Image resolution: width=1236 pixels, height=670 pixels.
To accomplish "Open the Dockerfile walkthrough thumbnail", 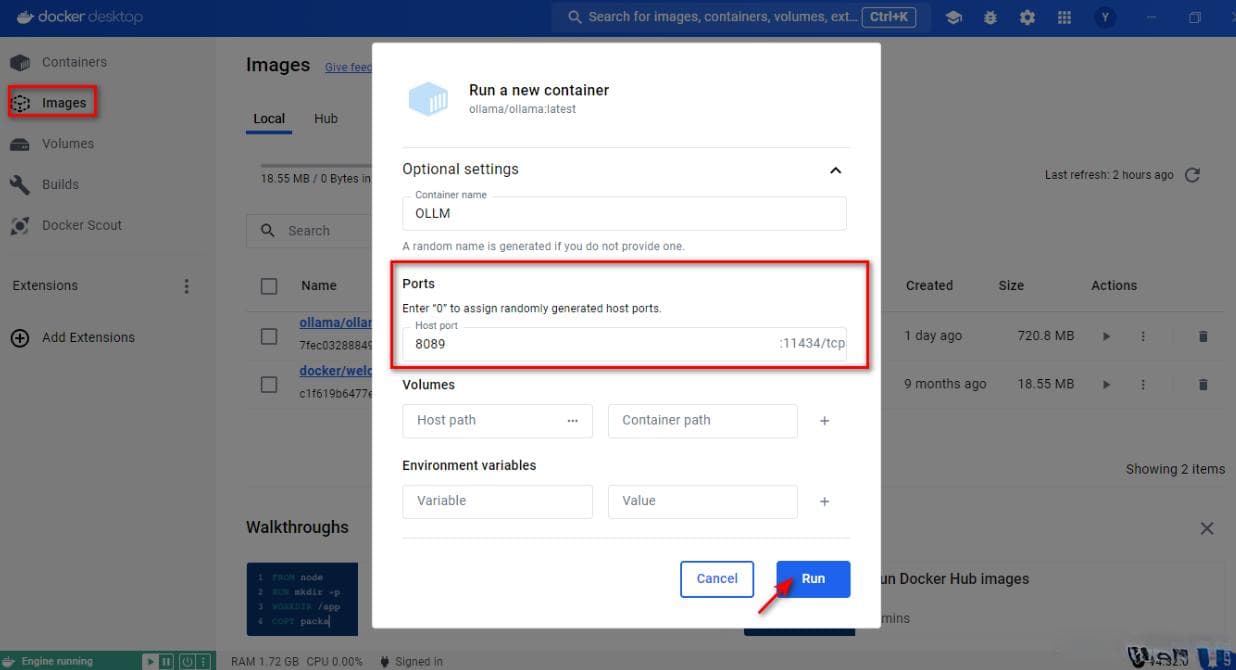I will click(x=302, y=599).
